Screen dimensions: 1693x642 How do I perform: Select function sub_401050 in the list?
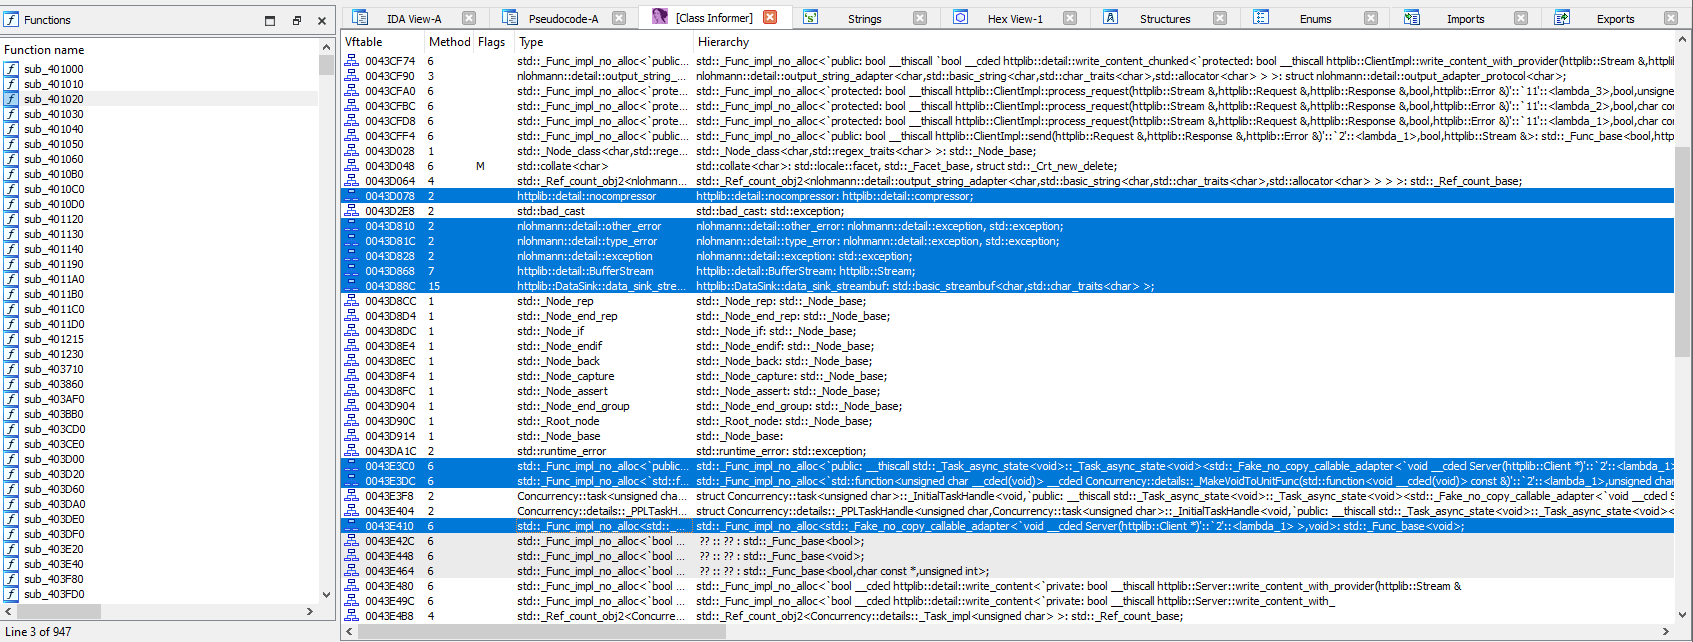click(54, 144)
